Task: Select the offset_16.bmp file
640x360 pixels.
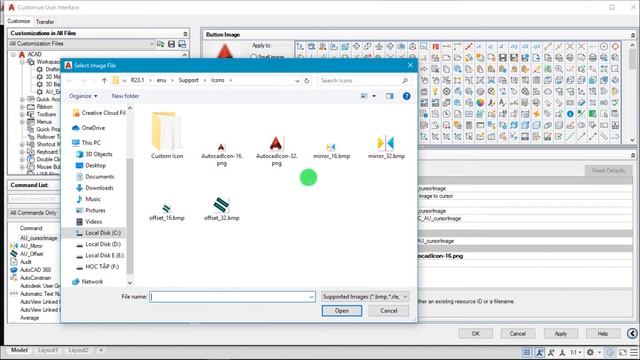Action: 167,212
